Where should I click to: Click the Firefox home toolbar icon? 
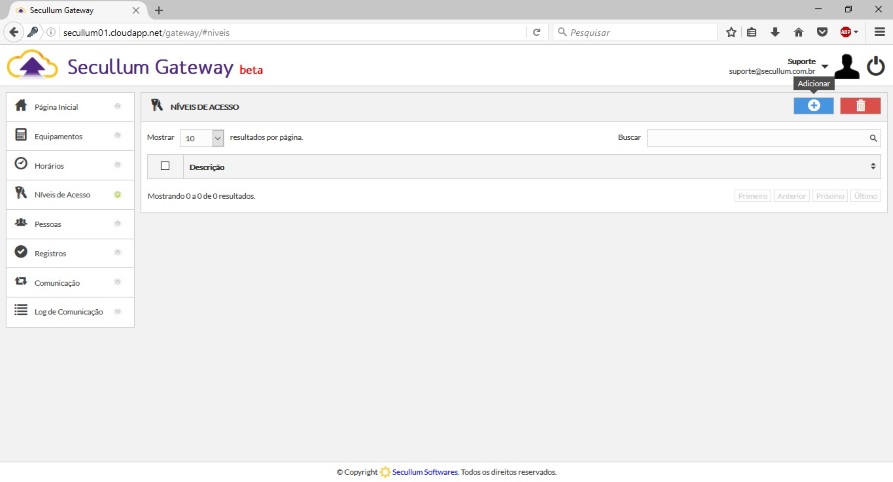(x=798, y=32)
